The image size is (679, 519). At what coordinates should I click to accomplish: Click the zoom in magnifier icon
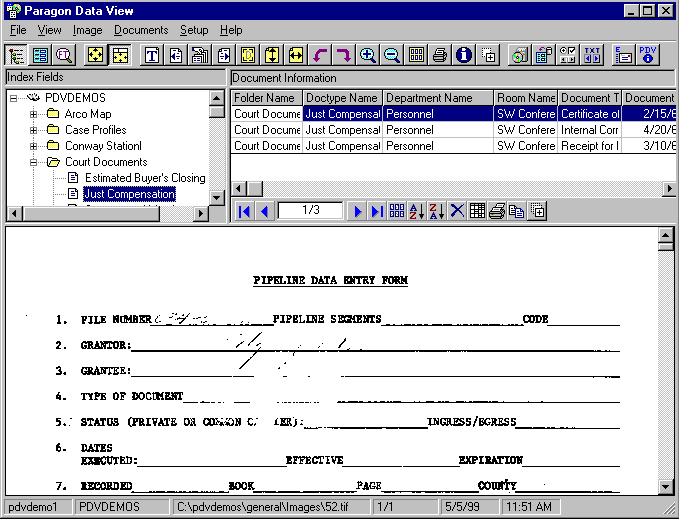tap(368, 55)
